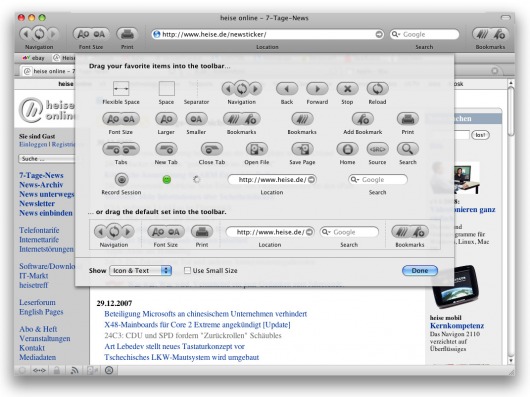This screenshot has height=397, width=530.
Task: Click the Search magnifier icon in sheet
Action: (408, 149)
